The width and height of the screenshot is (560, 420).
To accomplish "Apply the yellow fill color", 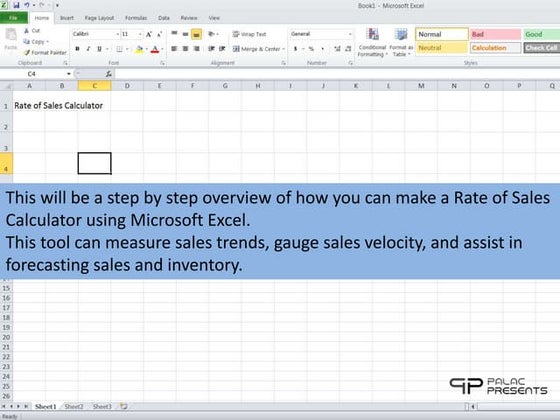I will [x=139, y=49].
